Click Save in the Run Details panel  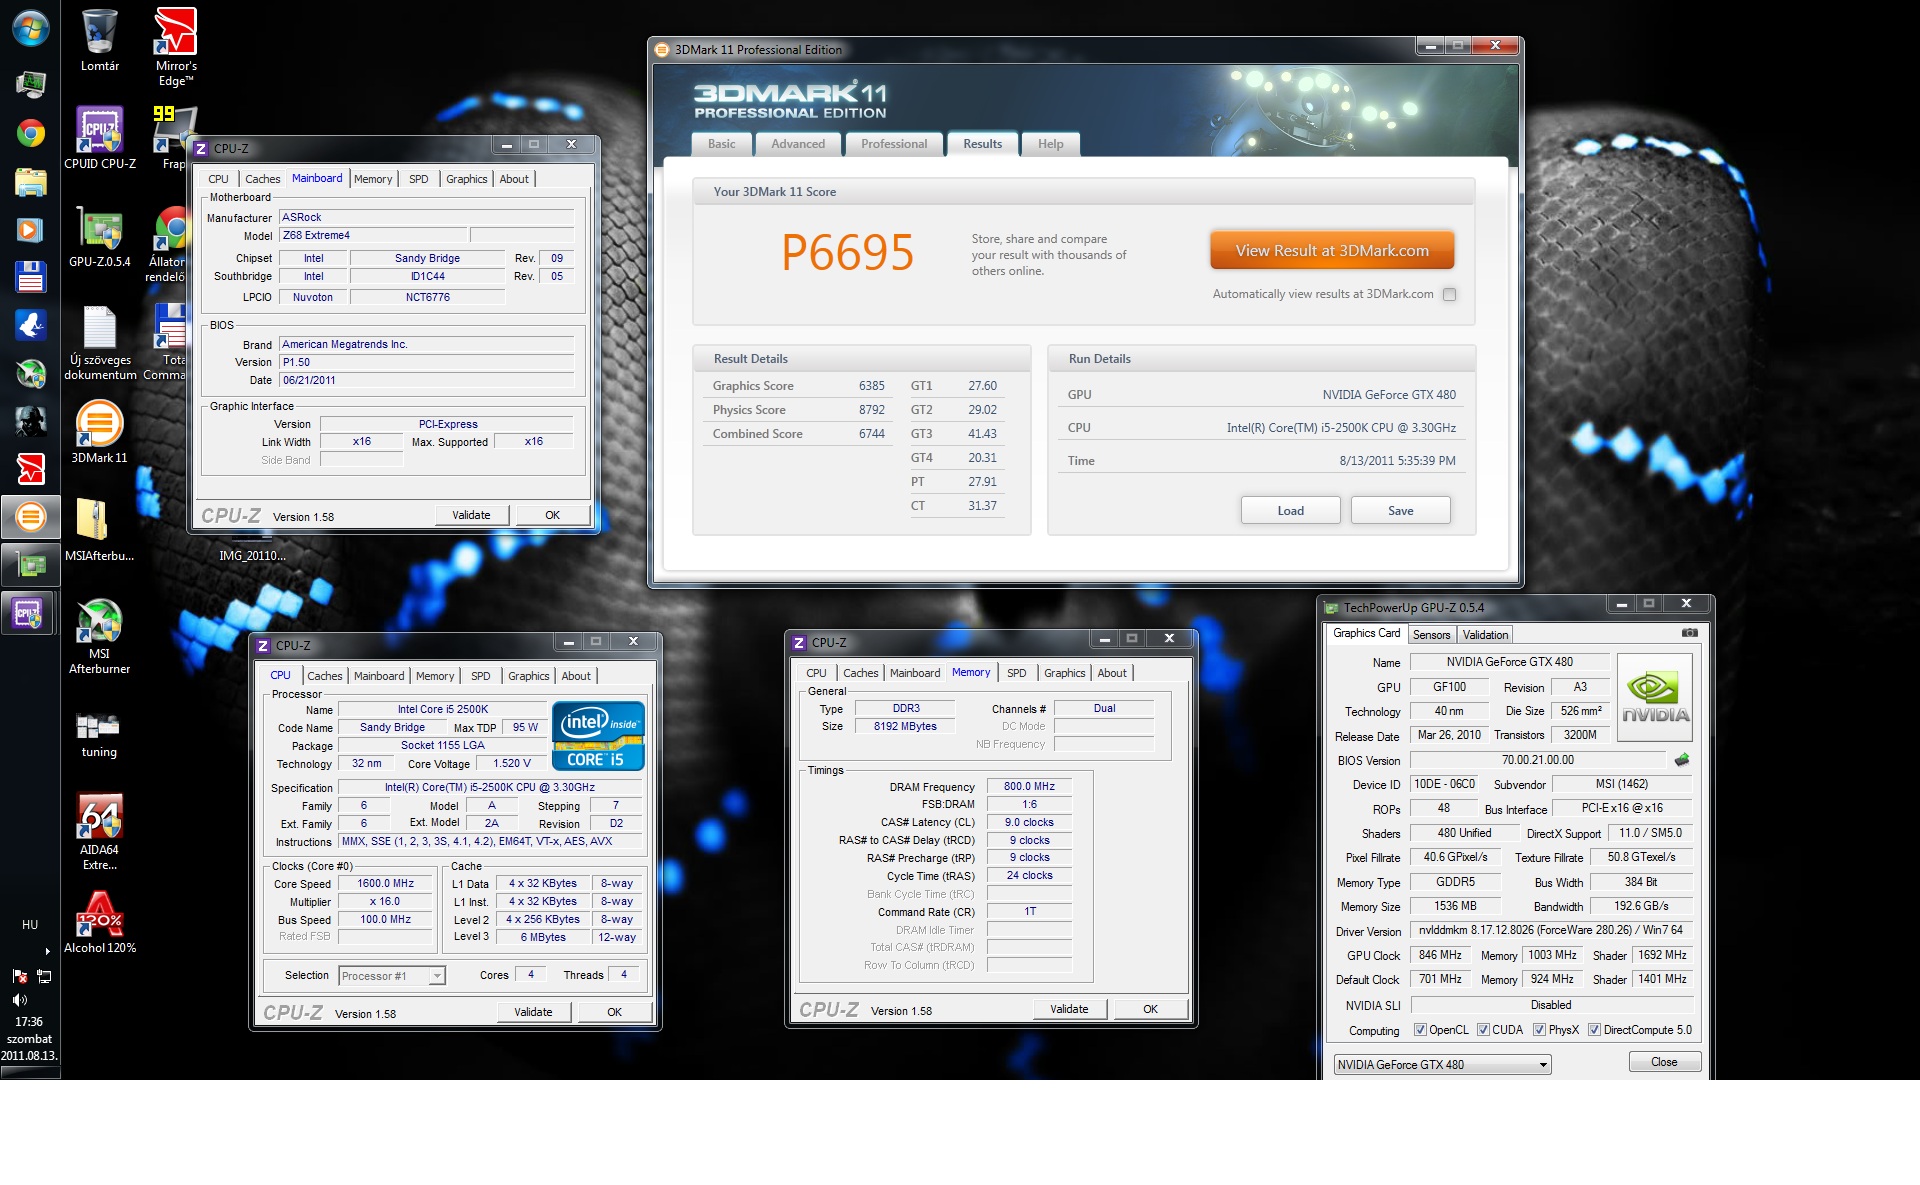(x=1400, y=511)
